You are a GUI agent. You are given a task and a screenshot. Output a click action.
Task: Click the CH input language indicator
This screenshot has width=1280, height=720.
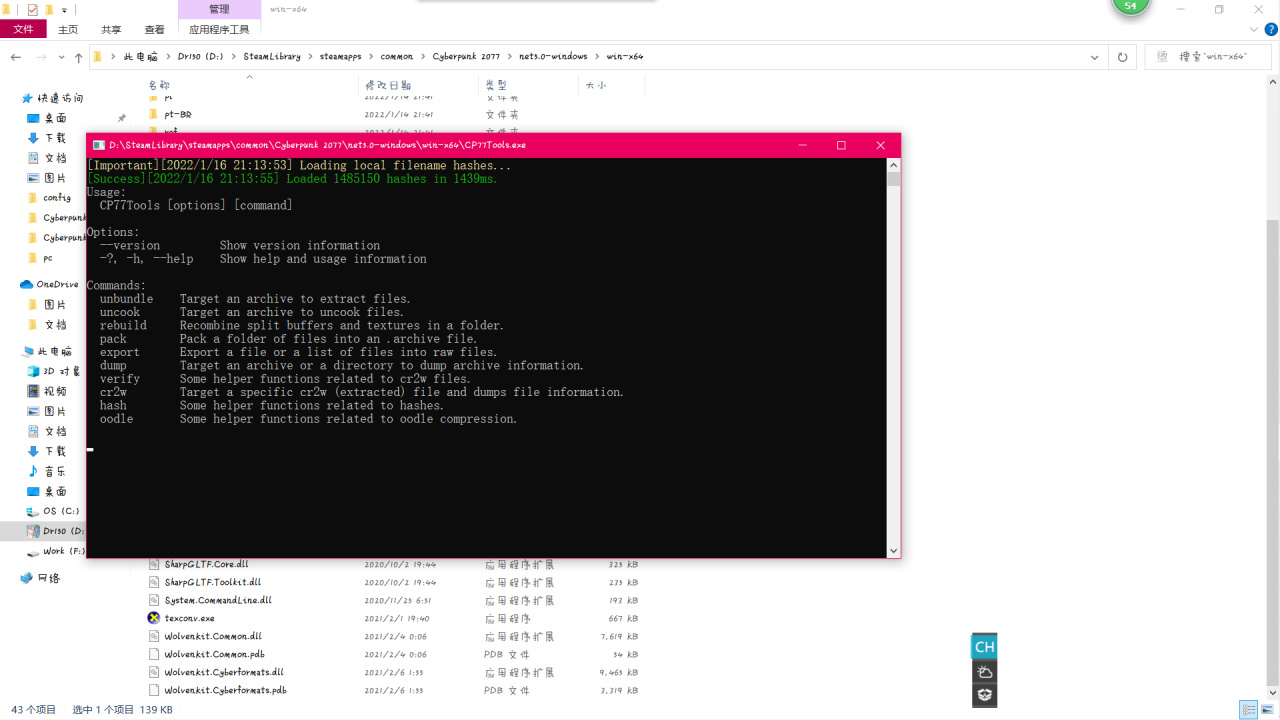(x=984, y=647)
